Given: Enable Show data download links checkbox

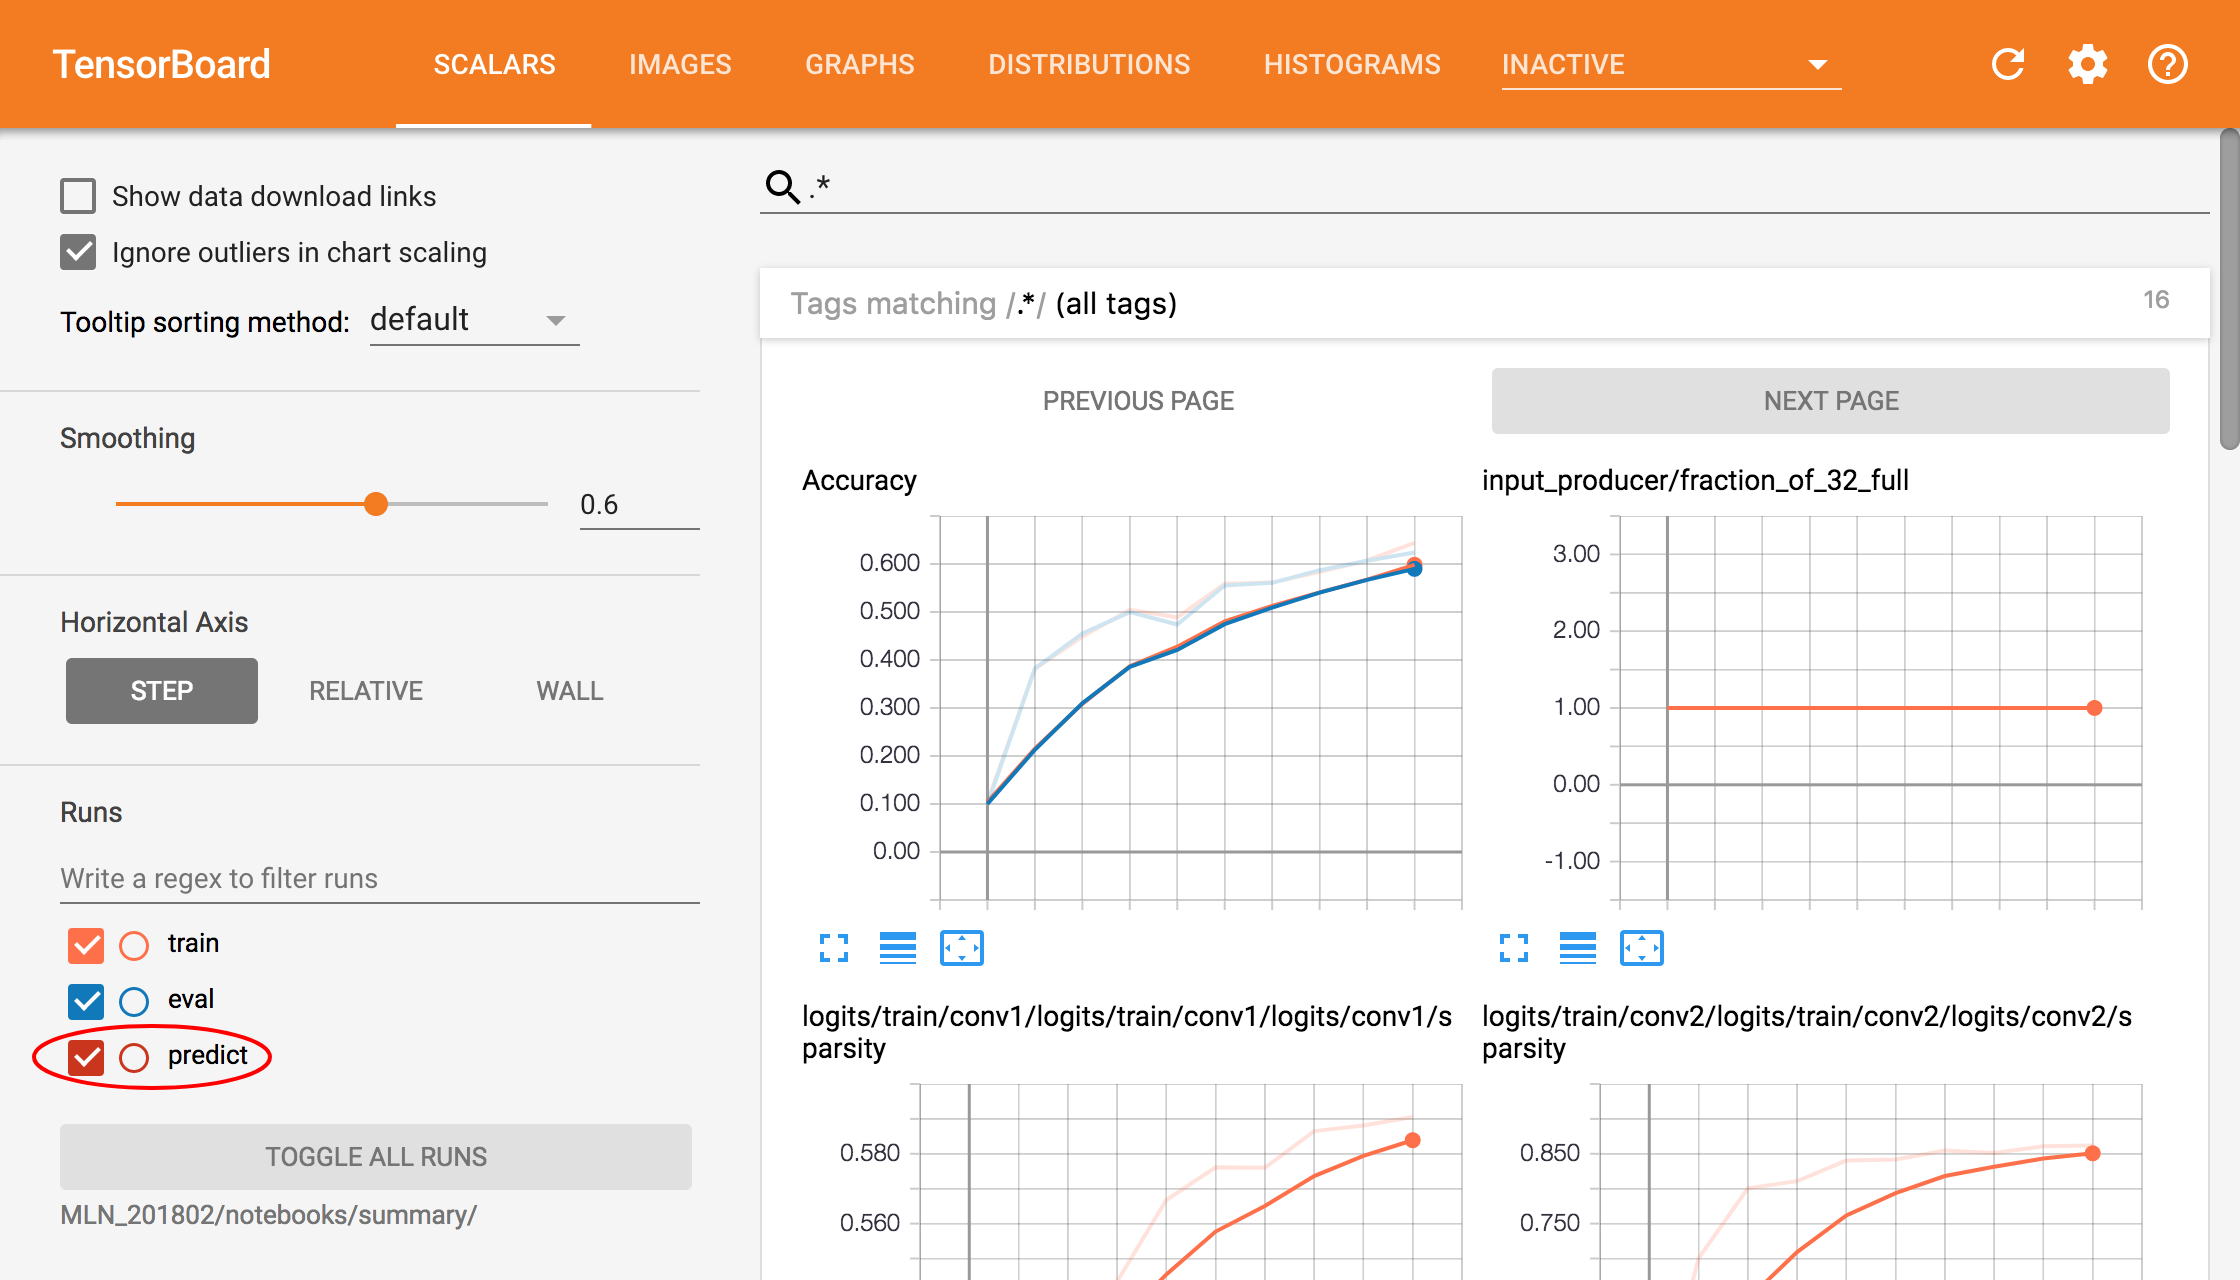Looking at the screenshot, I should [78, 196].
